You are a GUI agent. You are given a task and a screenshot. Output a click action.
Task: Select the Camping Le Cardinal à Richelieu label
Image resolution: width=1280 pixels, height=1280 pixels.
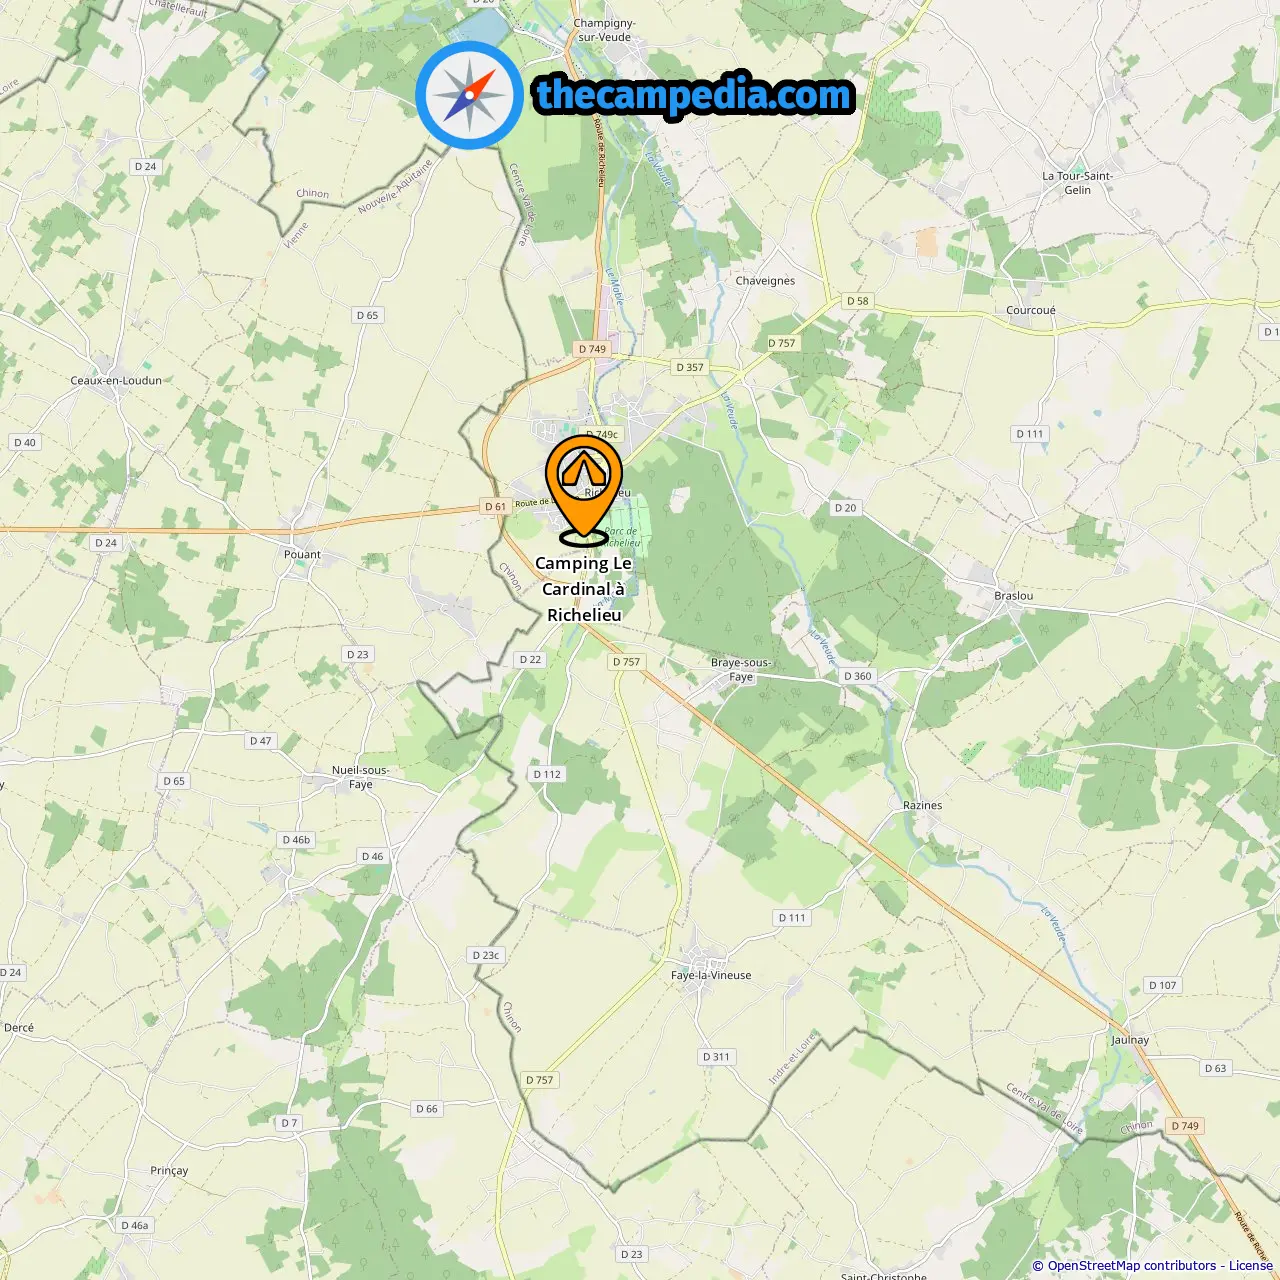click(x=584, y=589)
